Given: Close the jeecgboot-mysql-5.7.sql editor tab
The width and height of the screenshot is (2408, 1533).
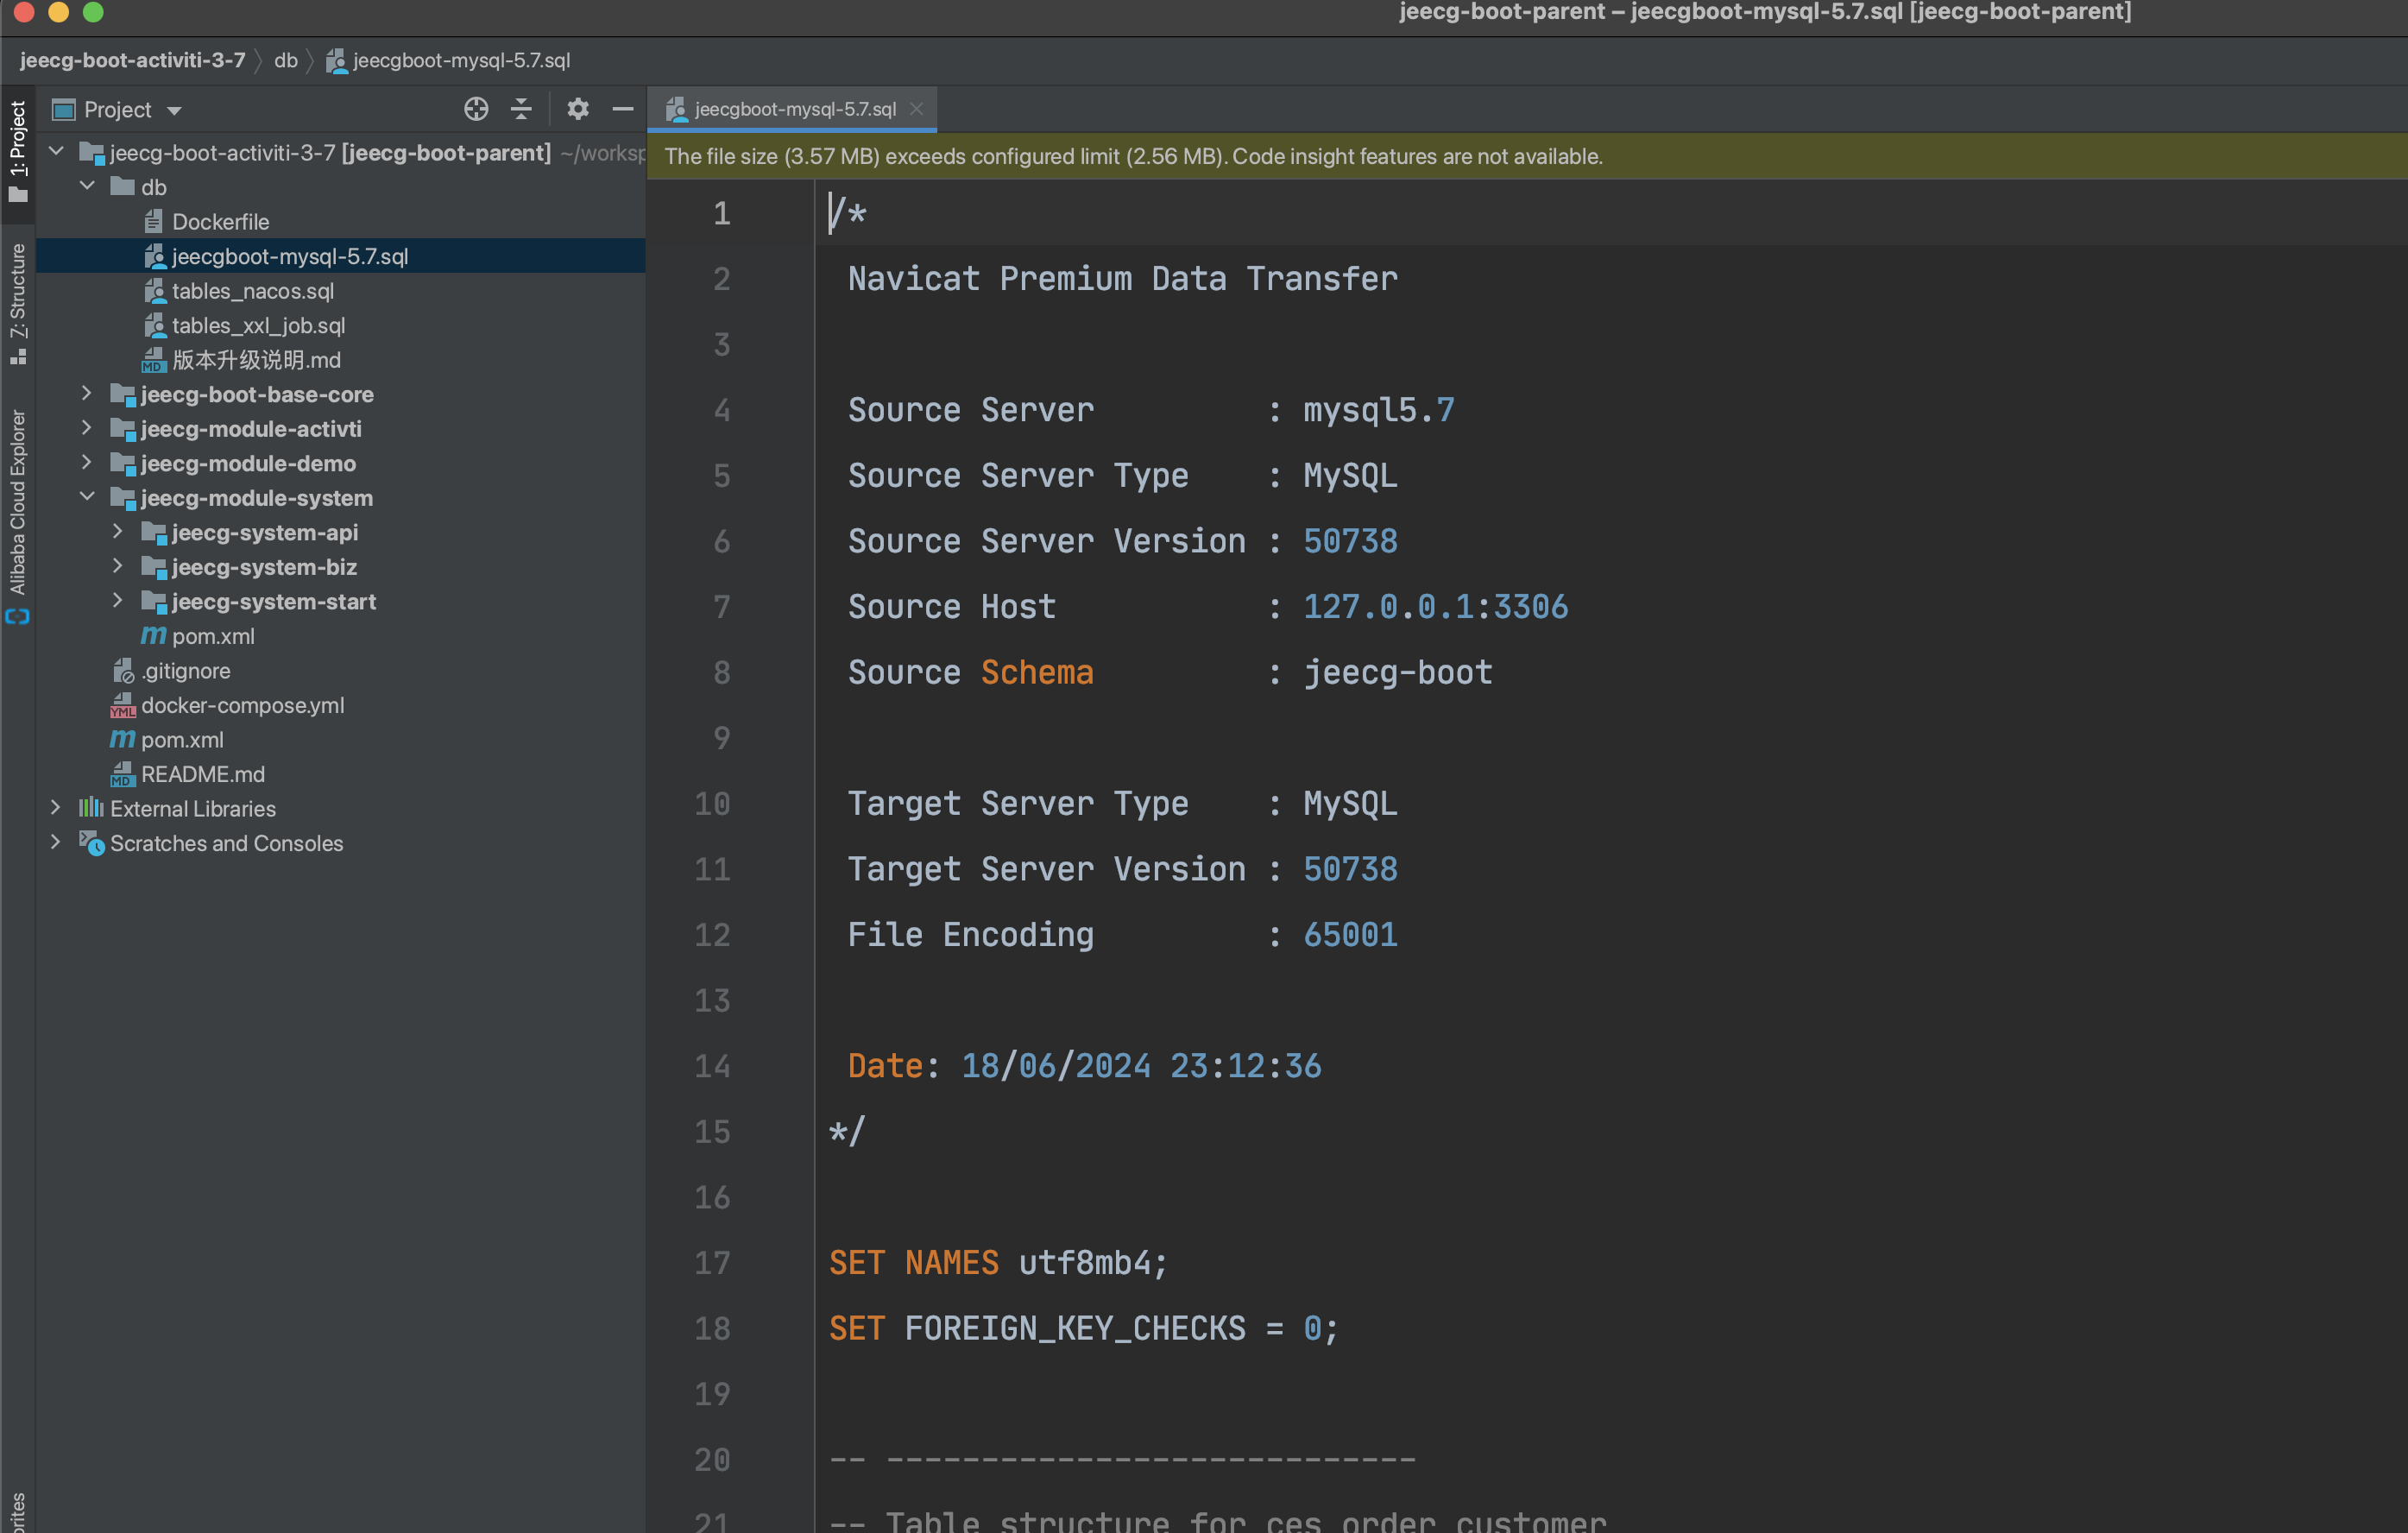Looking at the screenshot, I should coord(916,109).
